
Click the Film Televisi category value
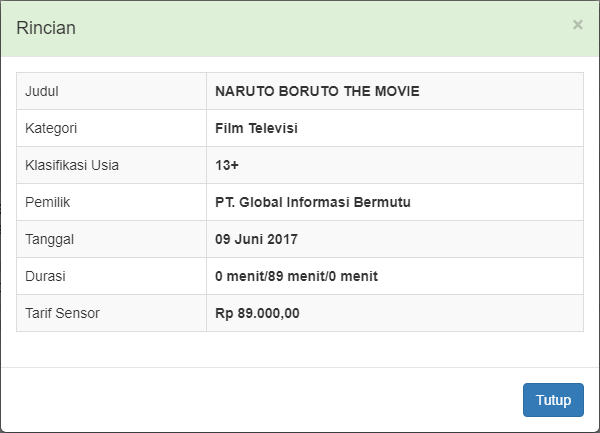[x=256, y=128]
